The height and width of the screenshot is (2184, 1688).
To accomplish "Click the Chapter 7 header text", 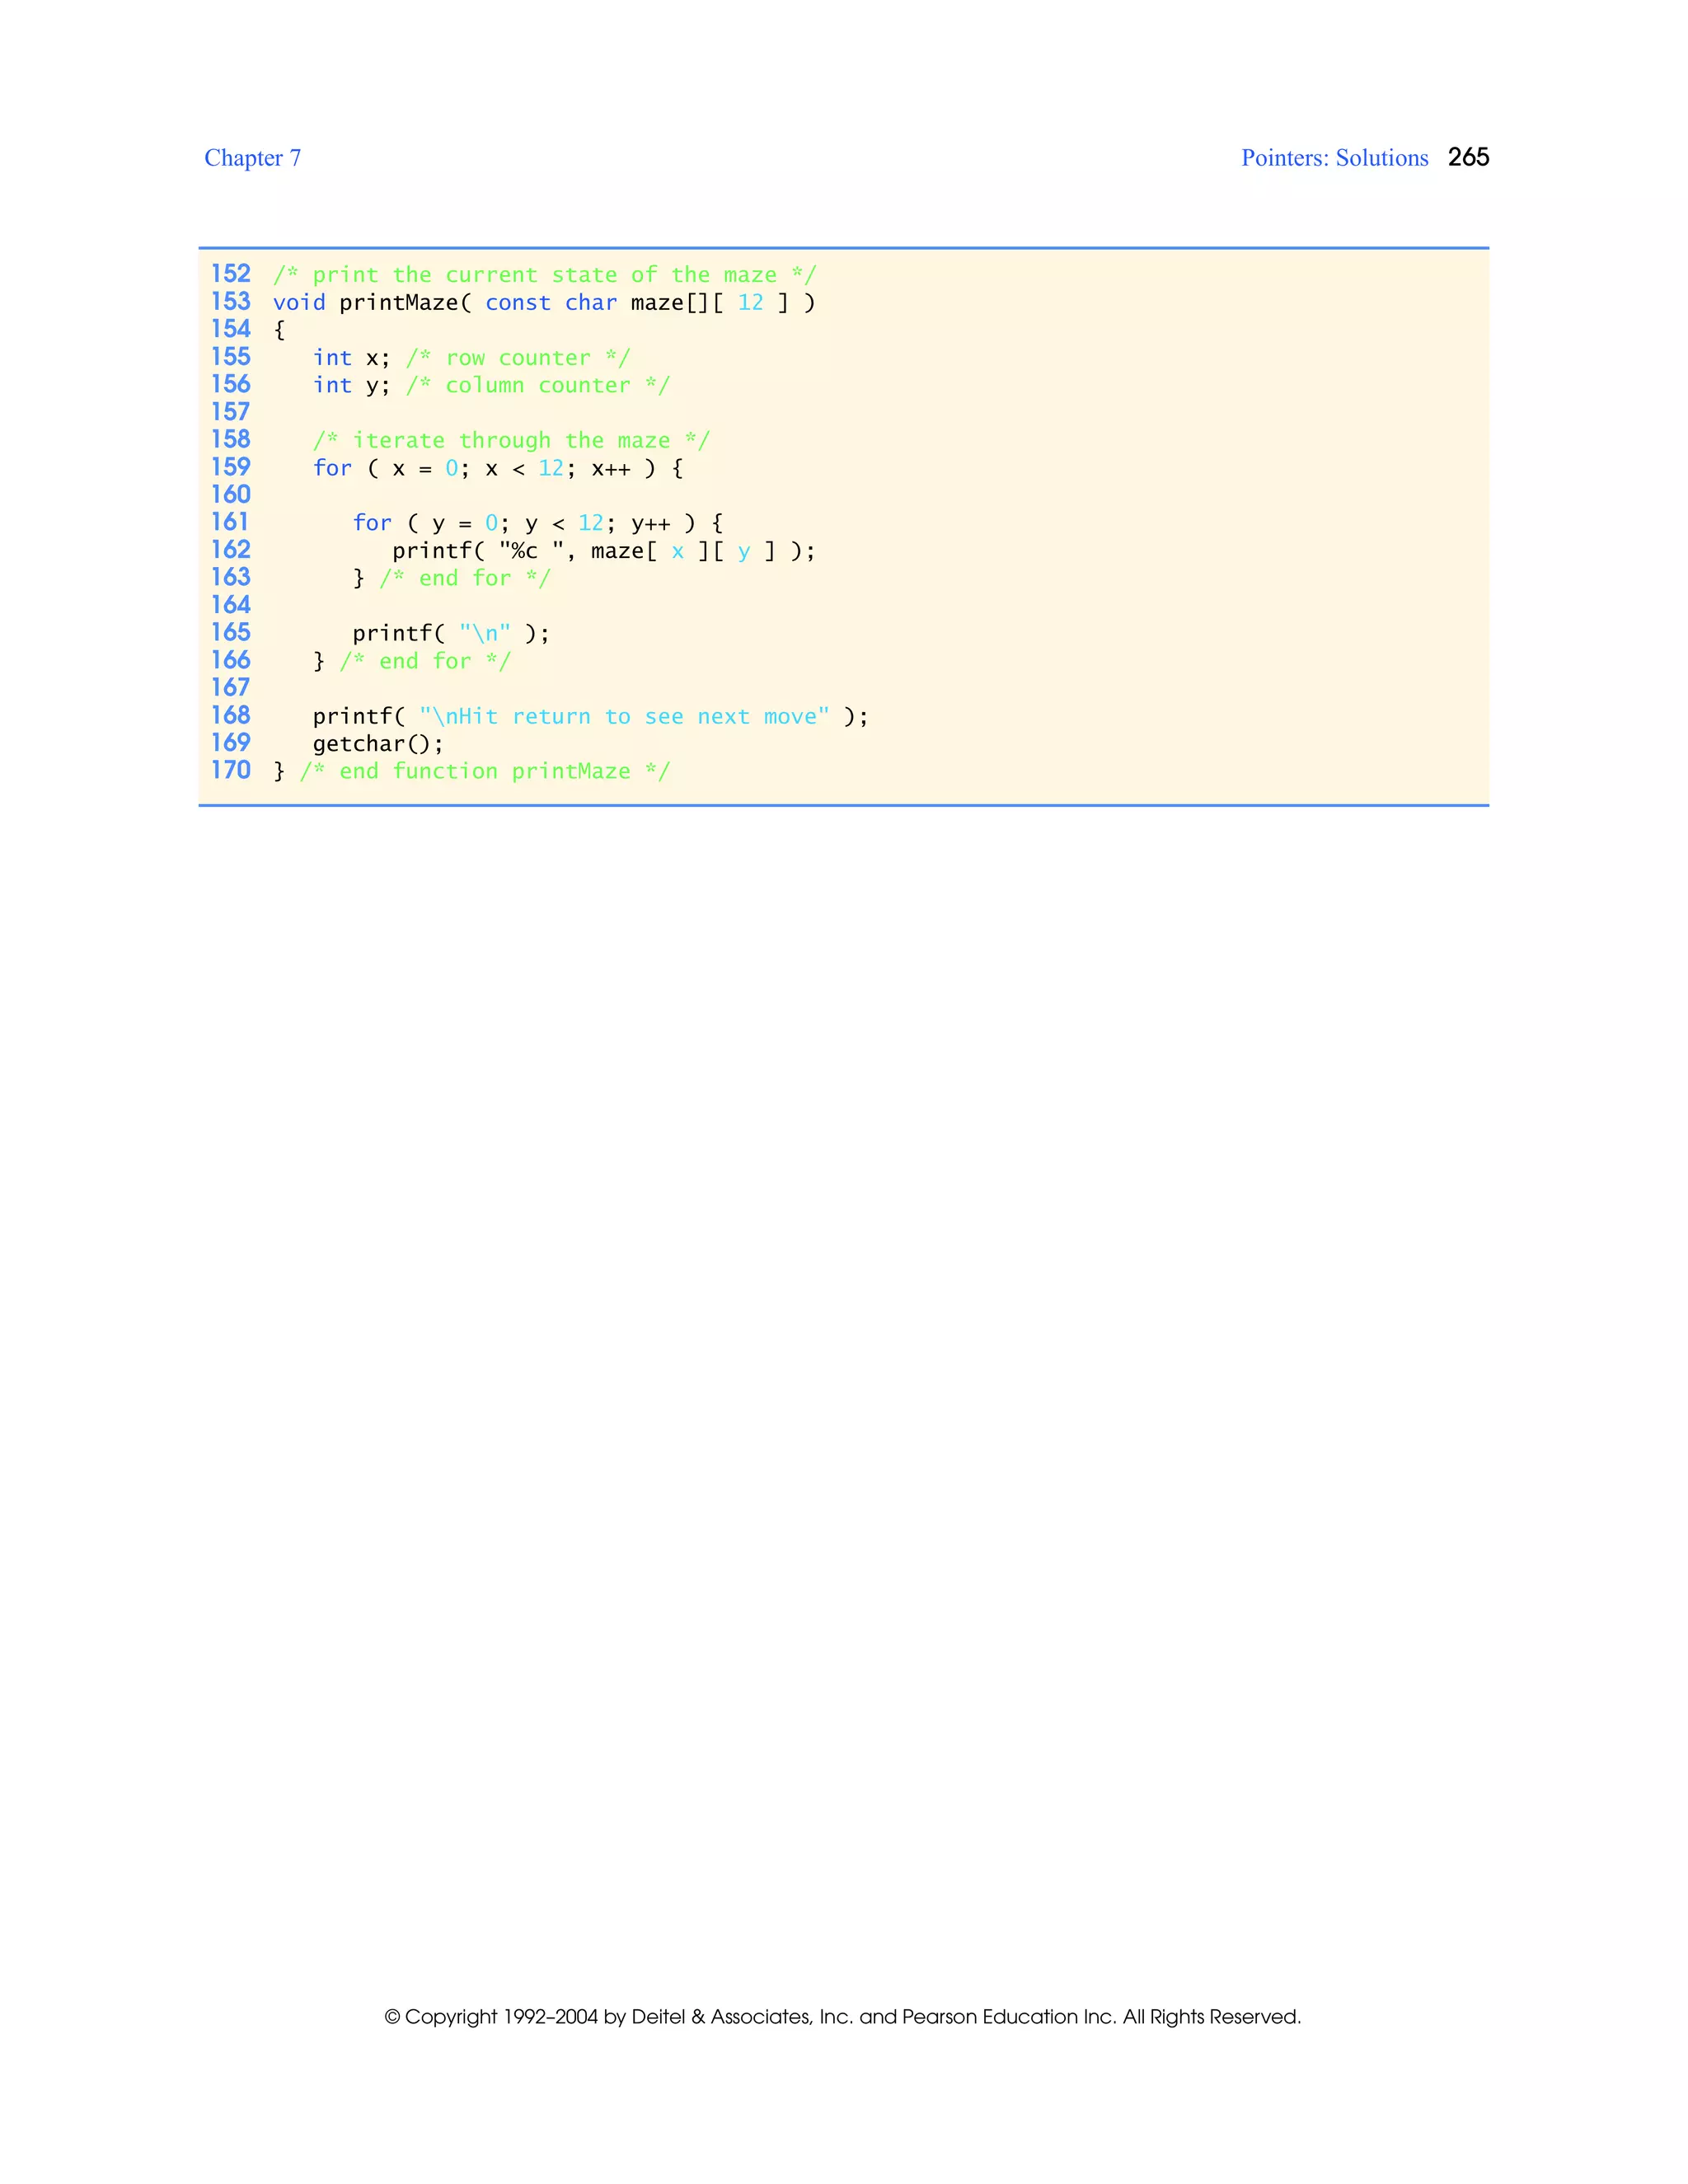I will 252,158.
